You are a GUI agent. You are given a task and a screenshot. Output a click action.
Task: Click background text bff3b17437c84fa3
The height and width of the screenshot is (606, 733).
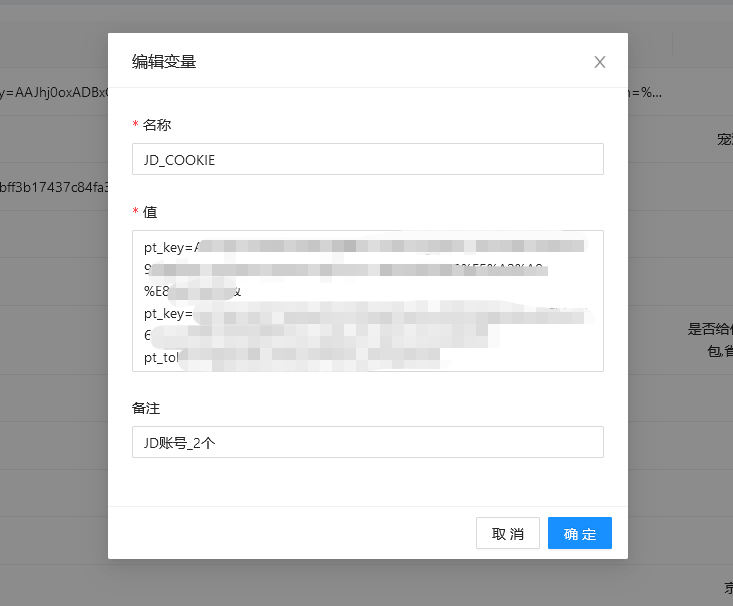click(52, 186)
